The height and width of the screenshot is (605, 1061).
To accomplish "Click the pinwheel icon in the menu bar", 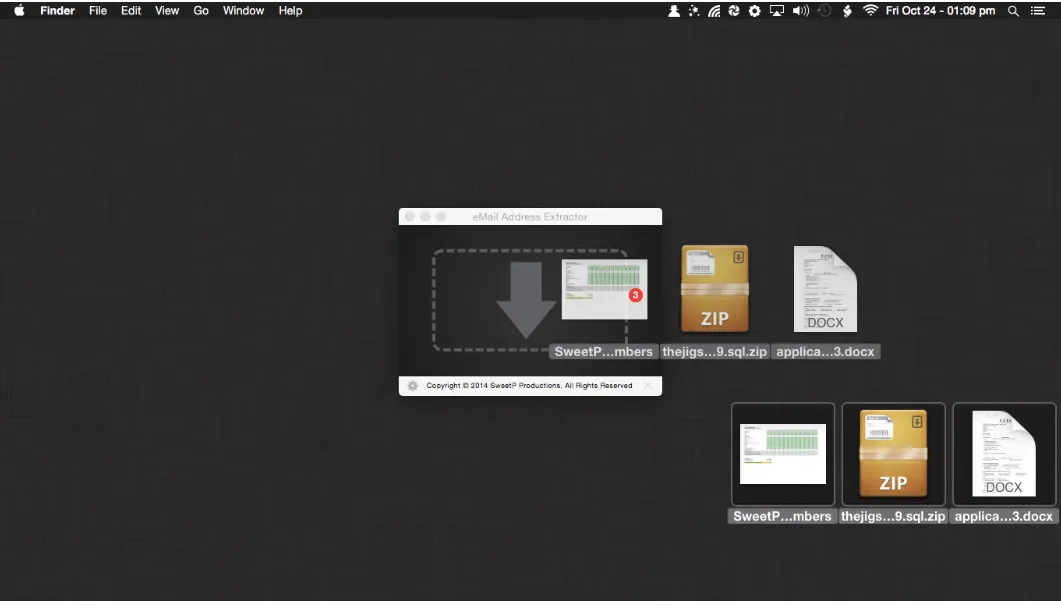I will [x=734, y=11].
